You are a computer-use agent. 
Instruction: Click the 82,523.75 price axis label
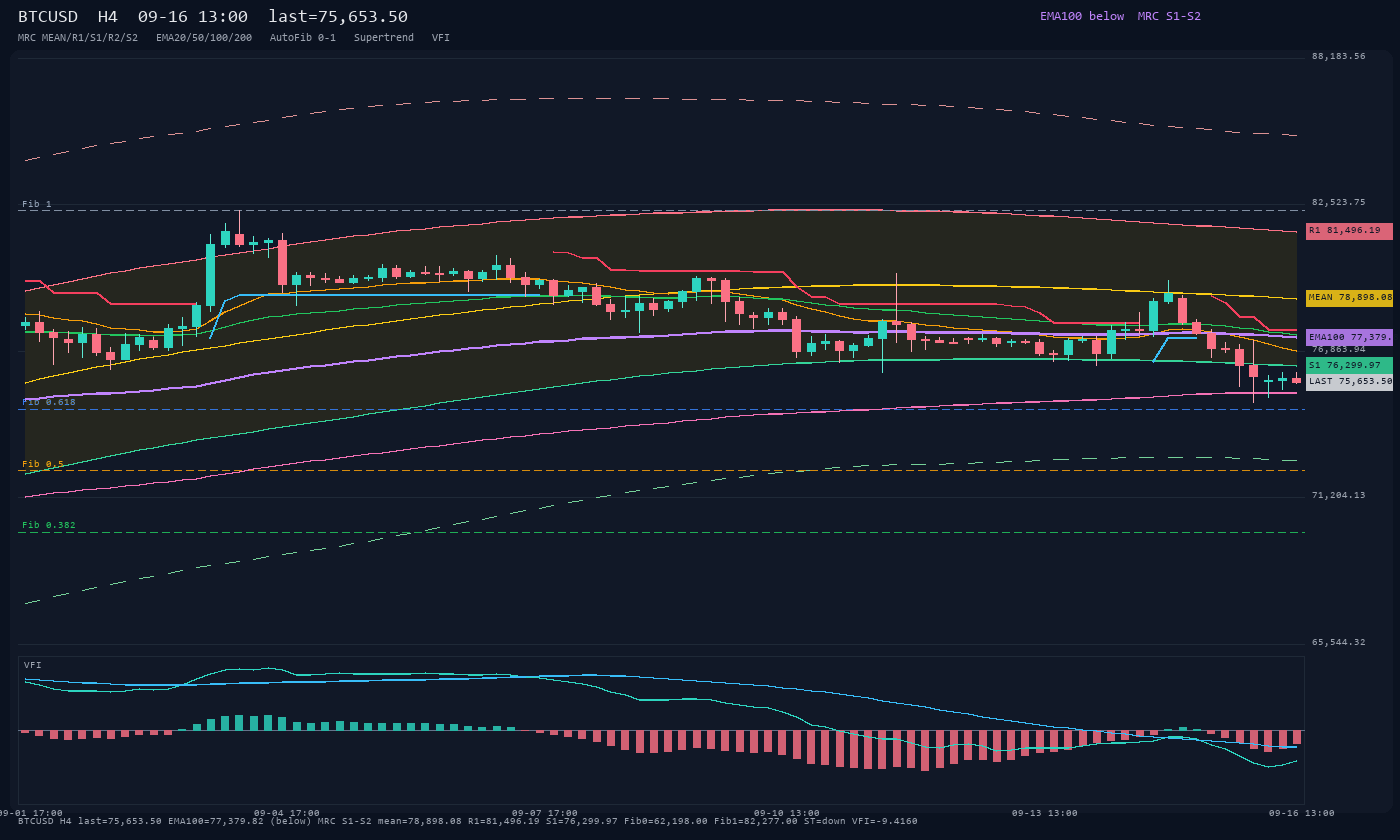point(1338,202)
